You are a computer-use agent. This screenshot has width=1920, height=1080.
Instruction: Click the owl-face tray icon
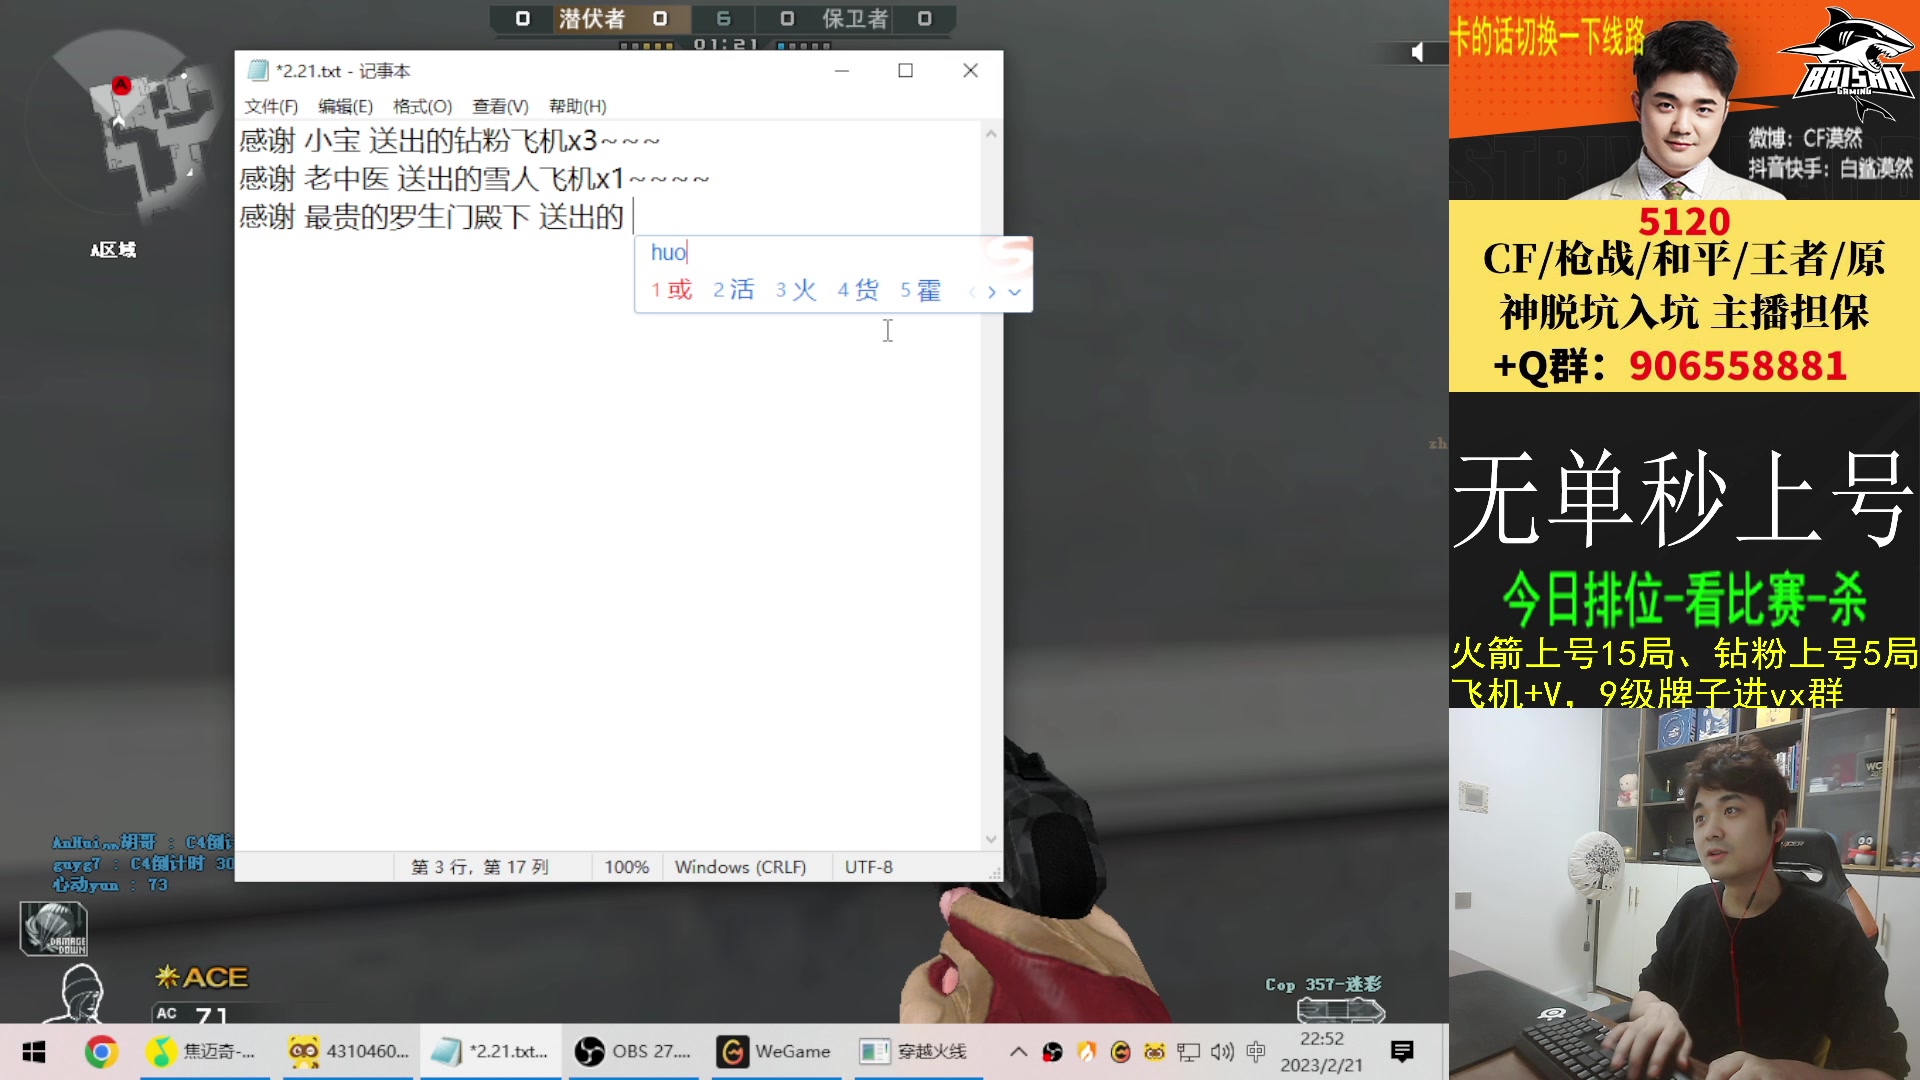[x=1154, y=1052]
